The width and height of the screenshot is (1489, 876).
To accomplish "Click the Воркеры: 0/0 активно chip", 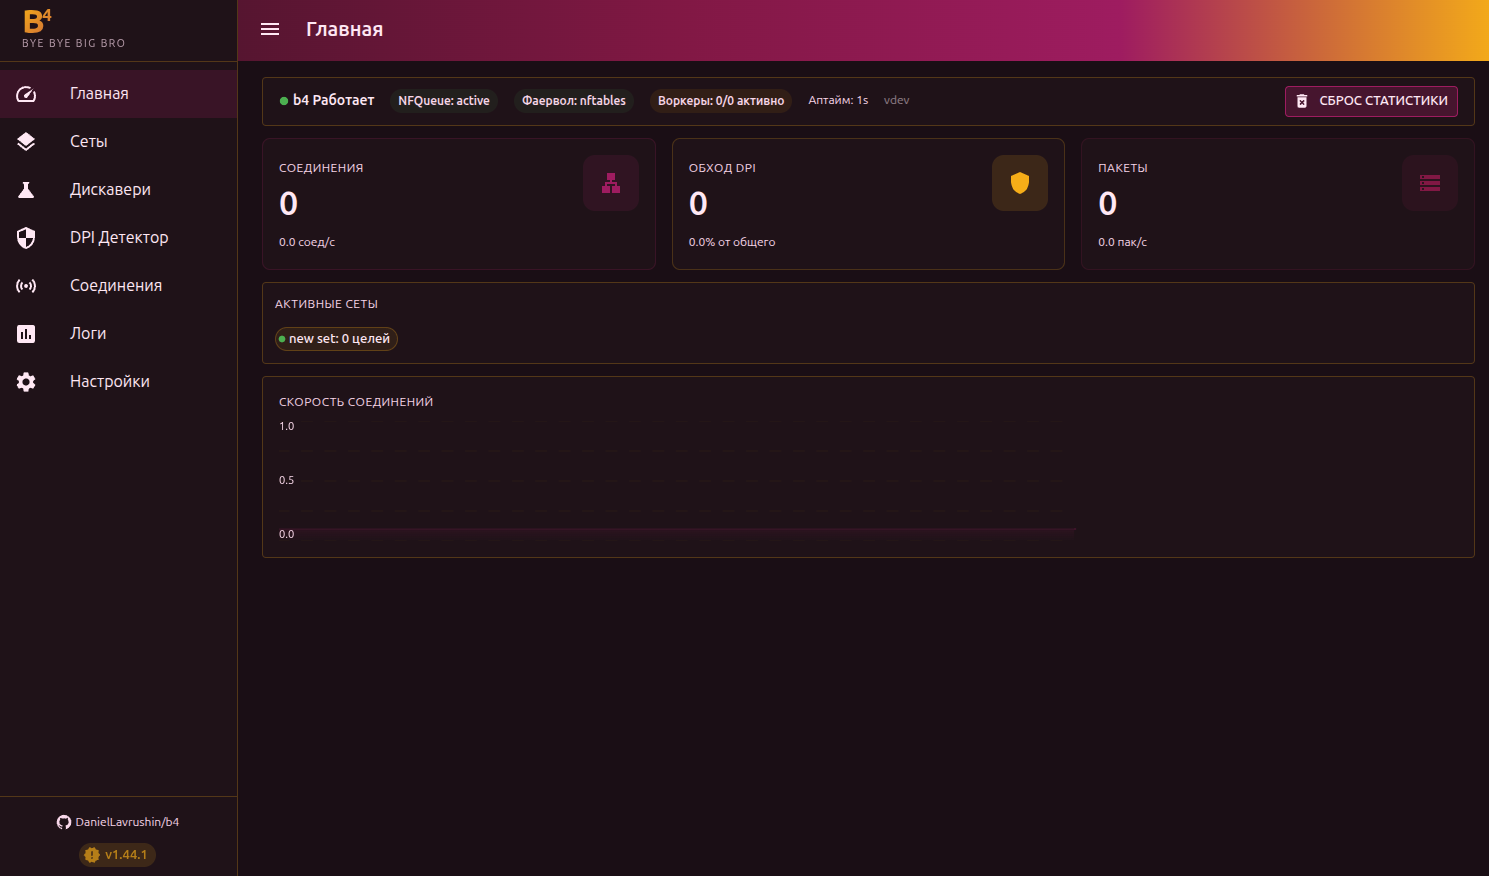I will point(720,101).
